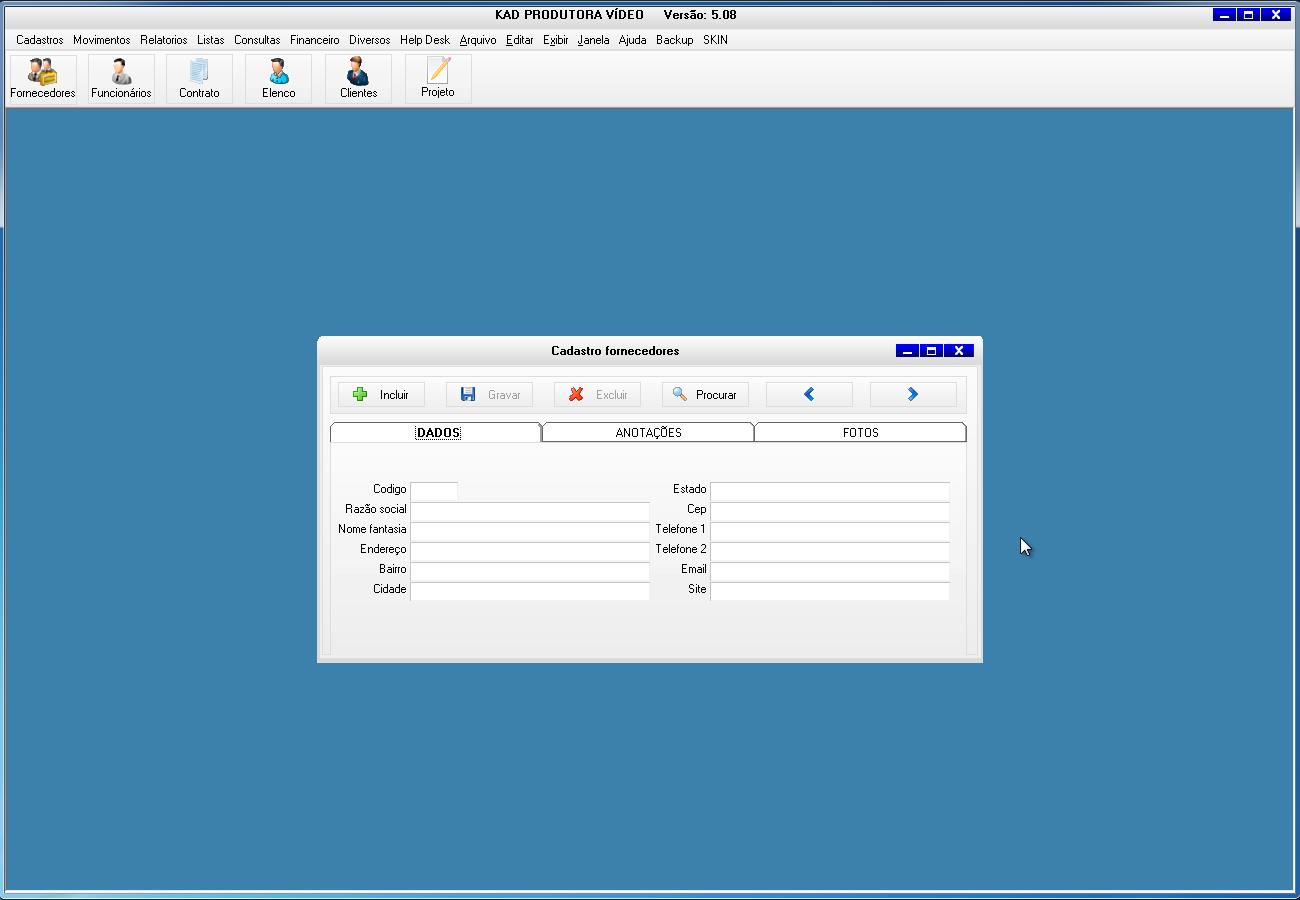Open the Financeiro menu

pos(315,40)
